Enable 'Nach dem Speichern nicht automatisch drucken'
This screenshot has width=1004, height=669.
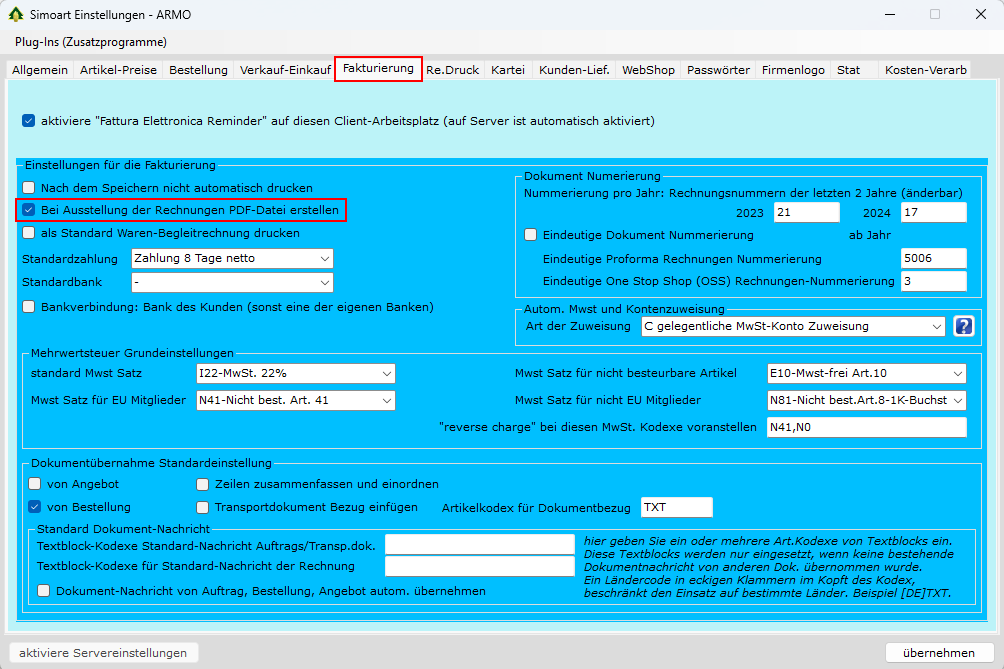[x=29, y=187]
